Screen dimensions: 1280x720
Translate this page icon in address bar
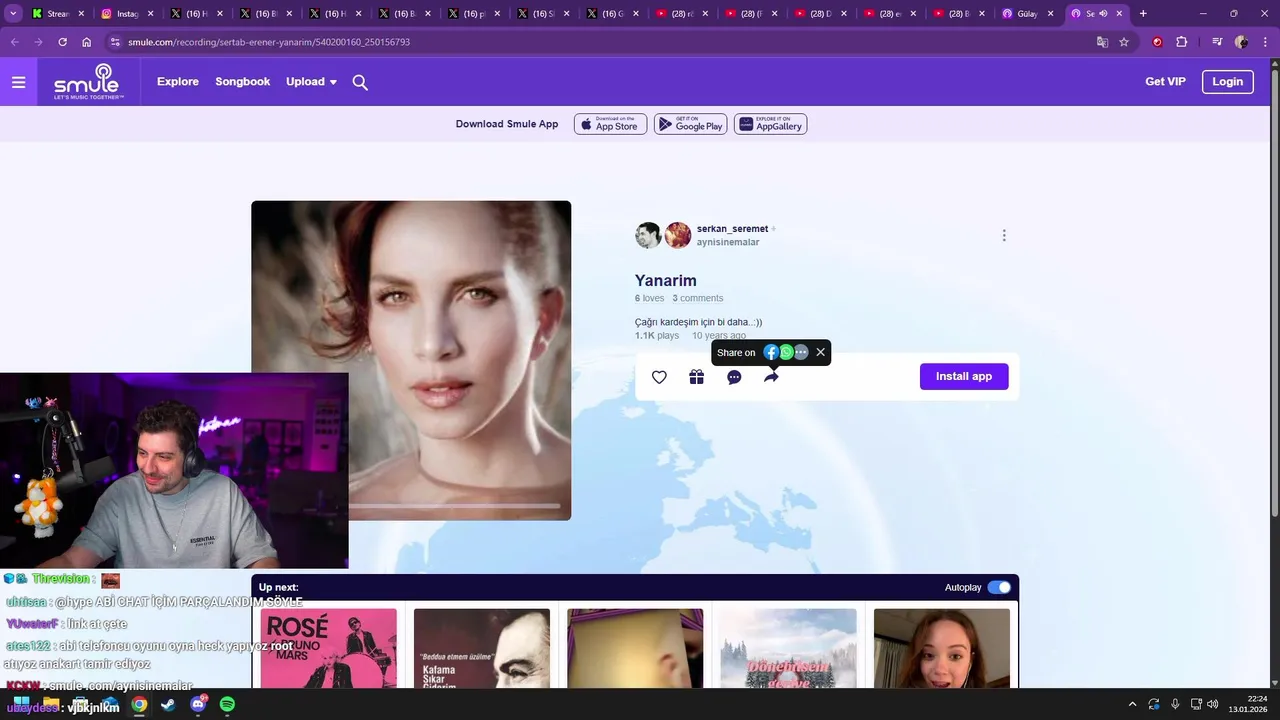(x=1102, y=42)
